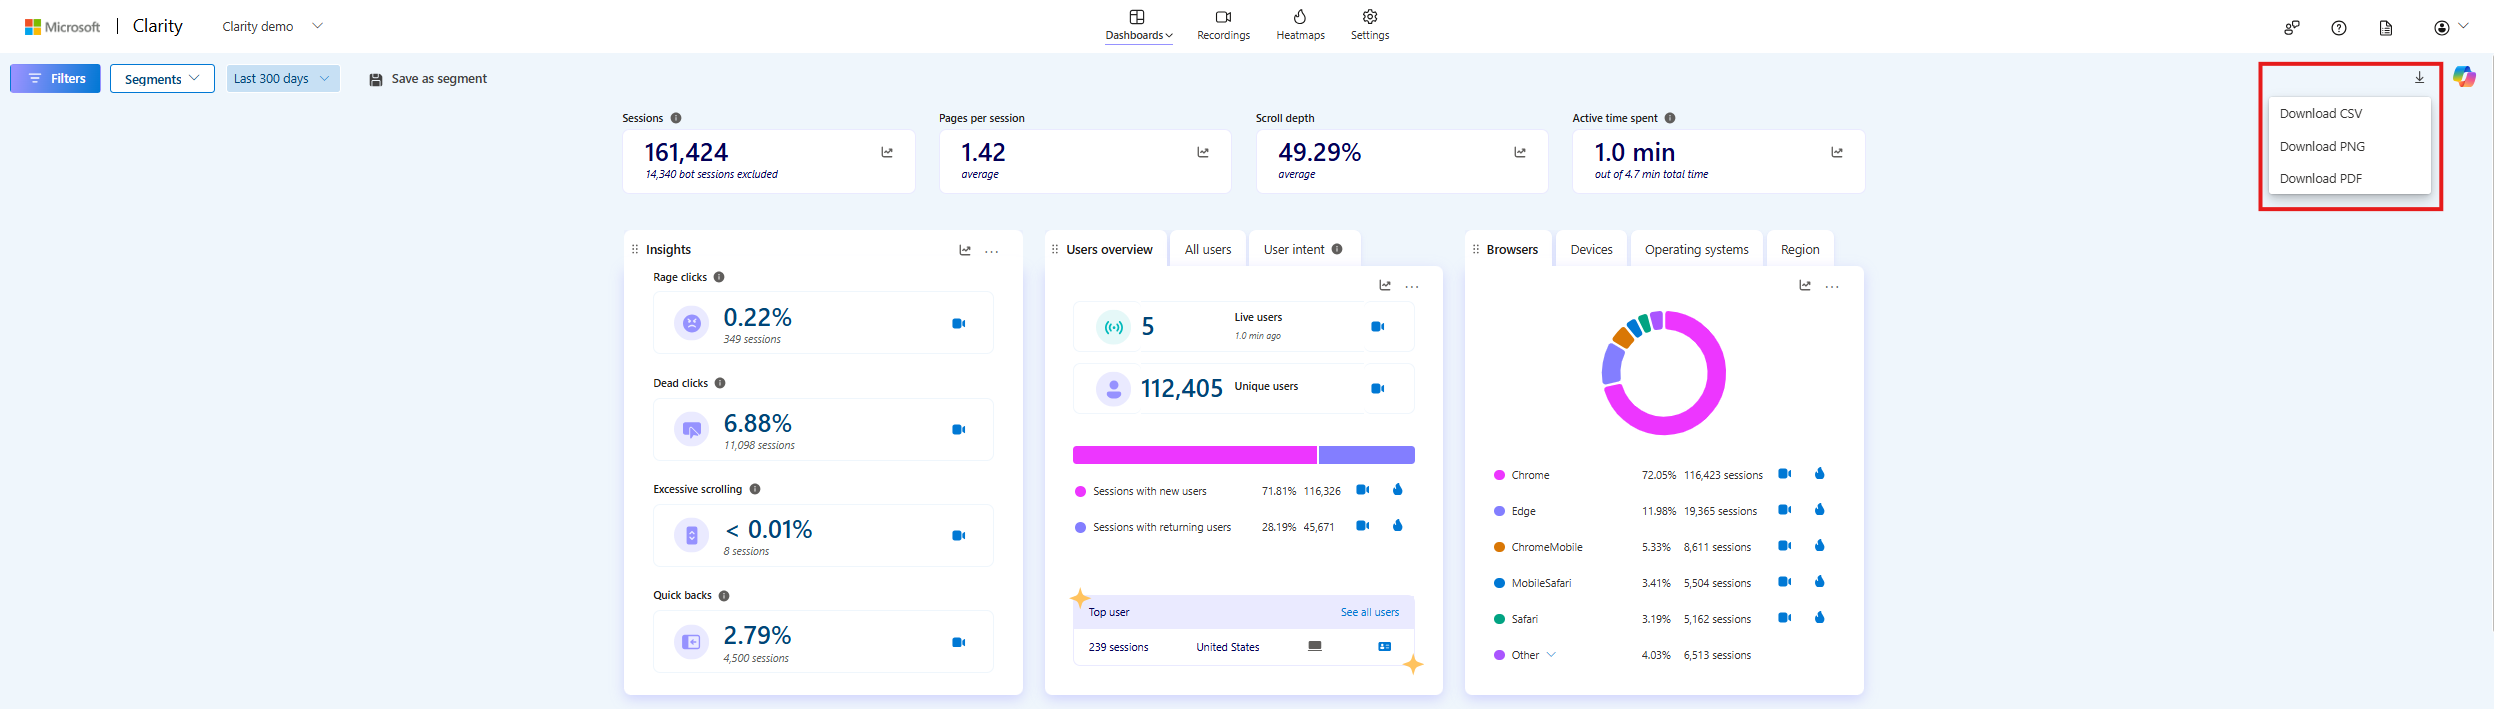This screenshot has height=709, width=2494.
Task: Click the new users bar segment
Action: click(1195, 455)
